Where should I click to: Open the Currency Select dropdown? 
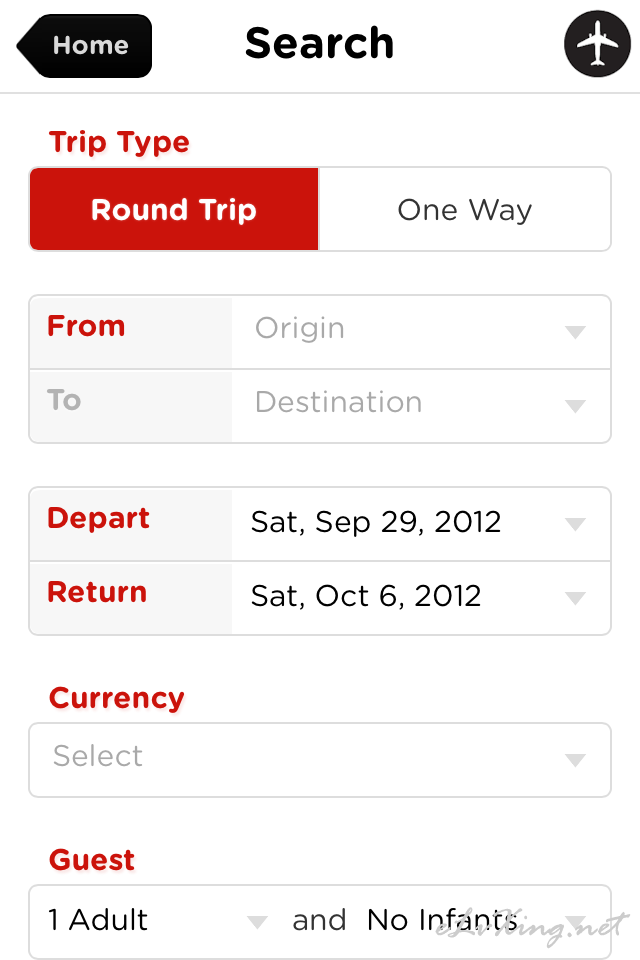320,760
